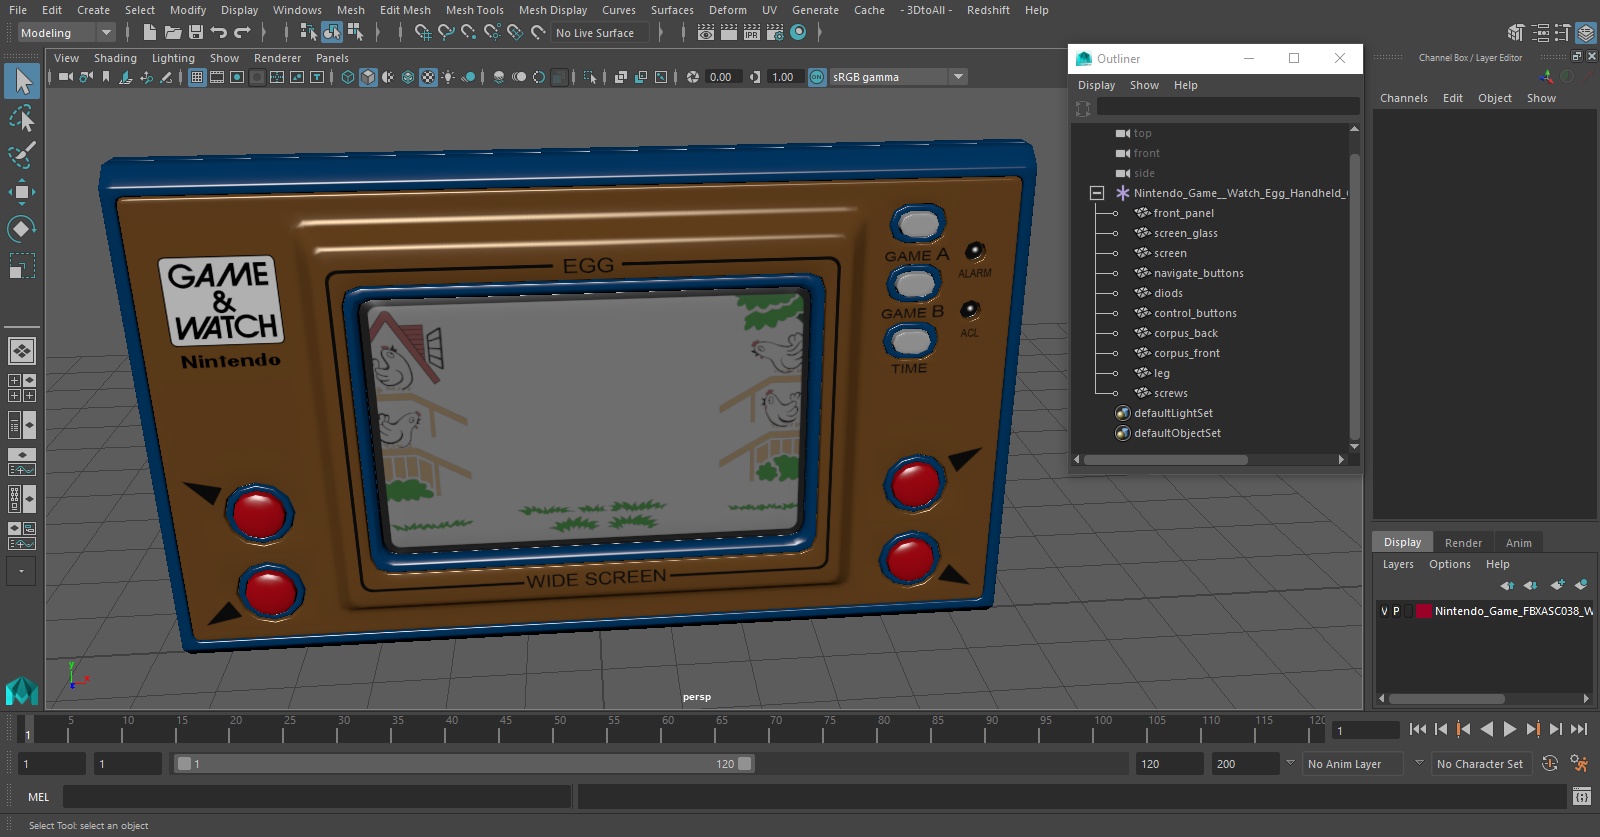Select the arrow Select tool in toolbox
The width and height of the screenshot is (1600, 837).
(22, 81)
